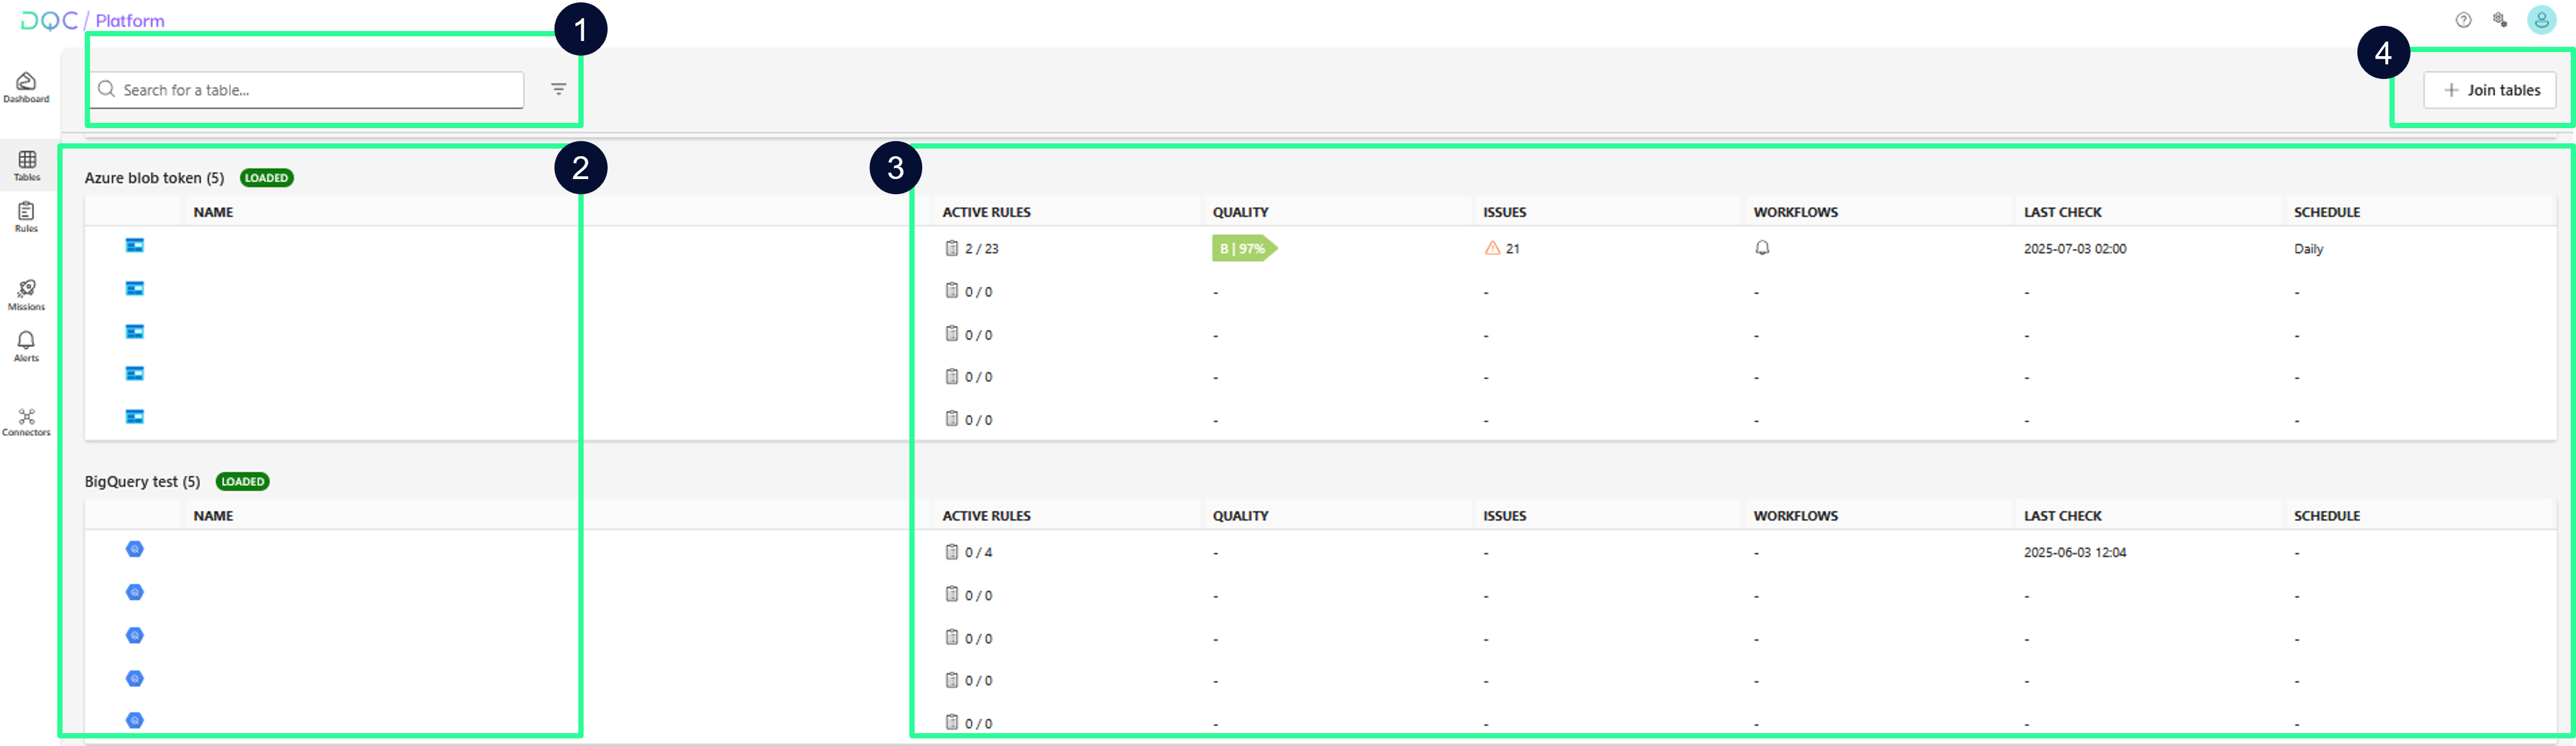Viewport: 2576px width, 746px height.
Task: Open the table filter options icon
Action: tap(559, 89)
